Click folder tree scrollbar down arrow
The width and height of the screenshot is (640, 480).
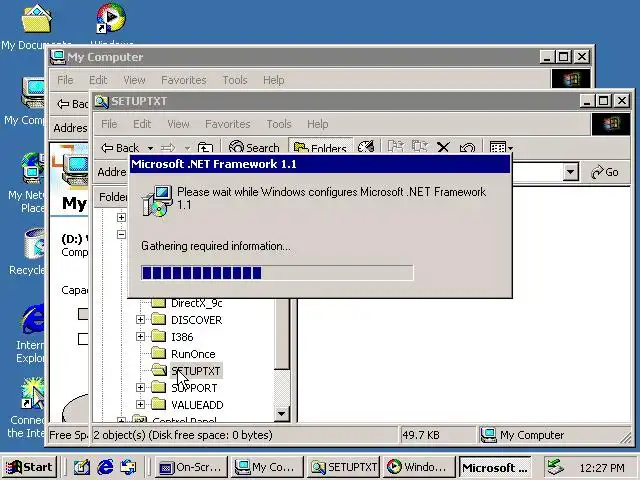tap(282, 414)
